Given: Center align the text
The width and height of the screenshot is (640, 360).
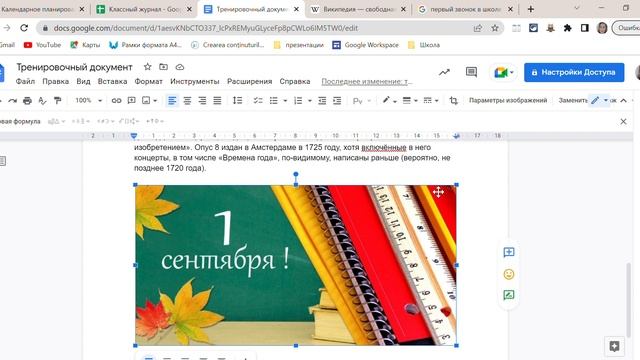Looking at the screenshot, I should click(x=187, y=100).
